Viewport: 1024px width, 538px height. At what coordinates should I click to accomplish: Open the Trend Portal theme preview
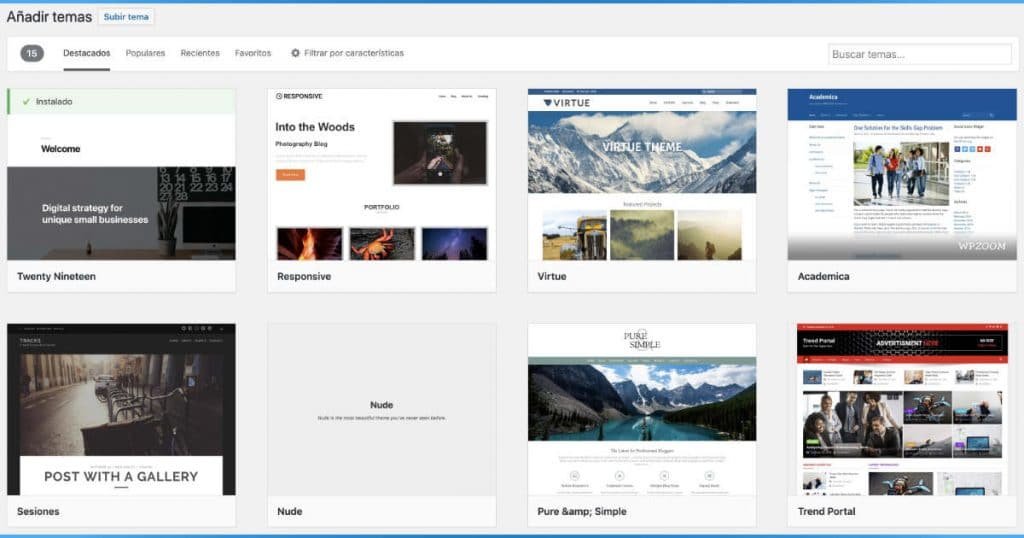(902, 409)
